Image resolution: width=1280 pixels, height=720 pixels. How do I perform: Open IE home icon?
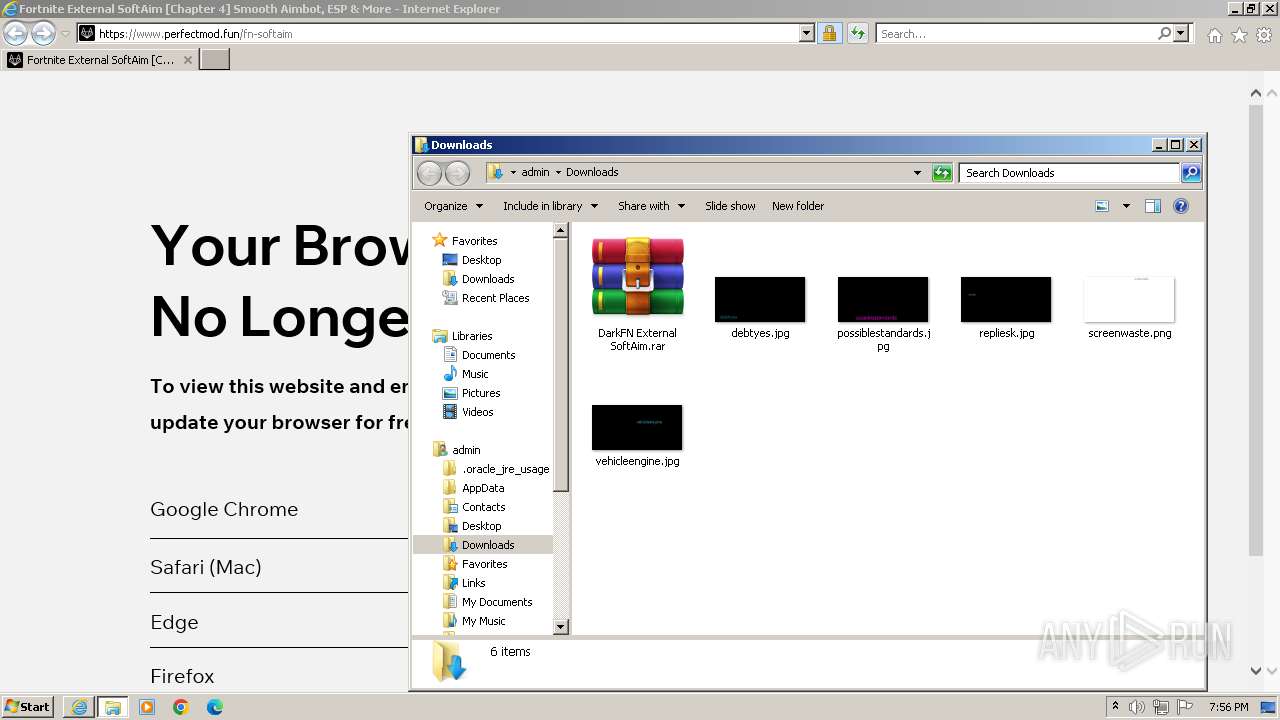click(x=1214, y=35)
